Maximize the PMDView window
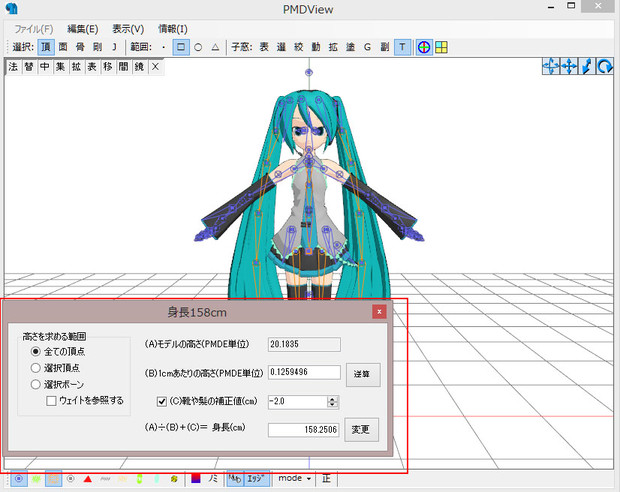 point(571,6)
